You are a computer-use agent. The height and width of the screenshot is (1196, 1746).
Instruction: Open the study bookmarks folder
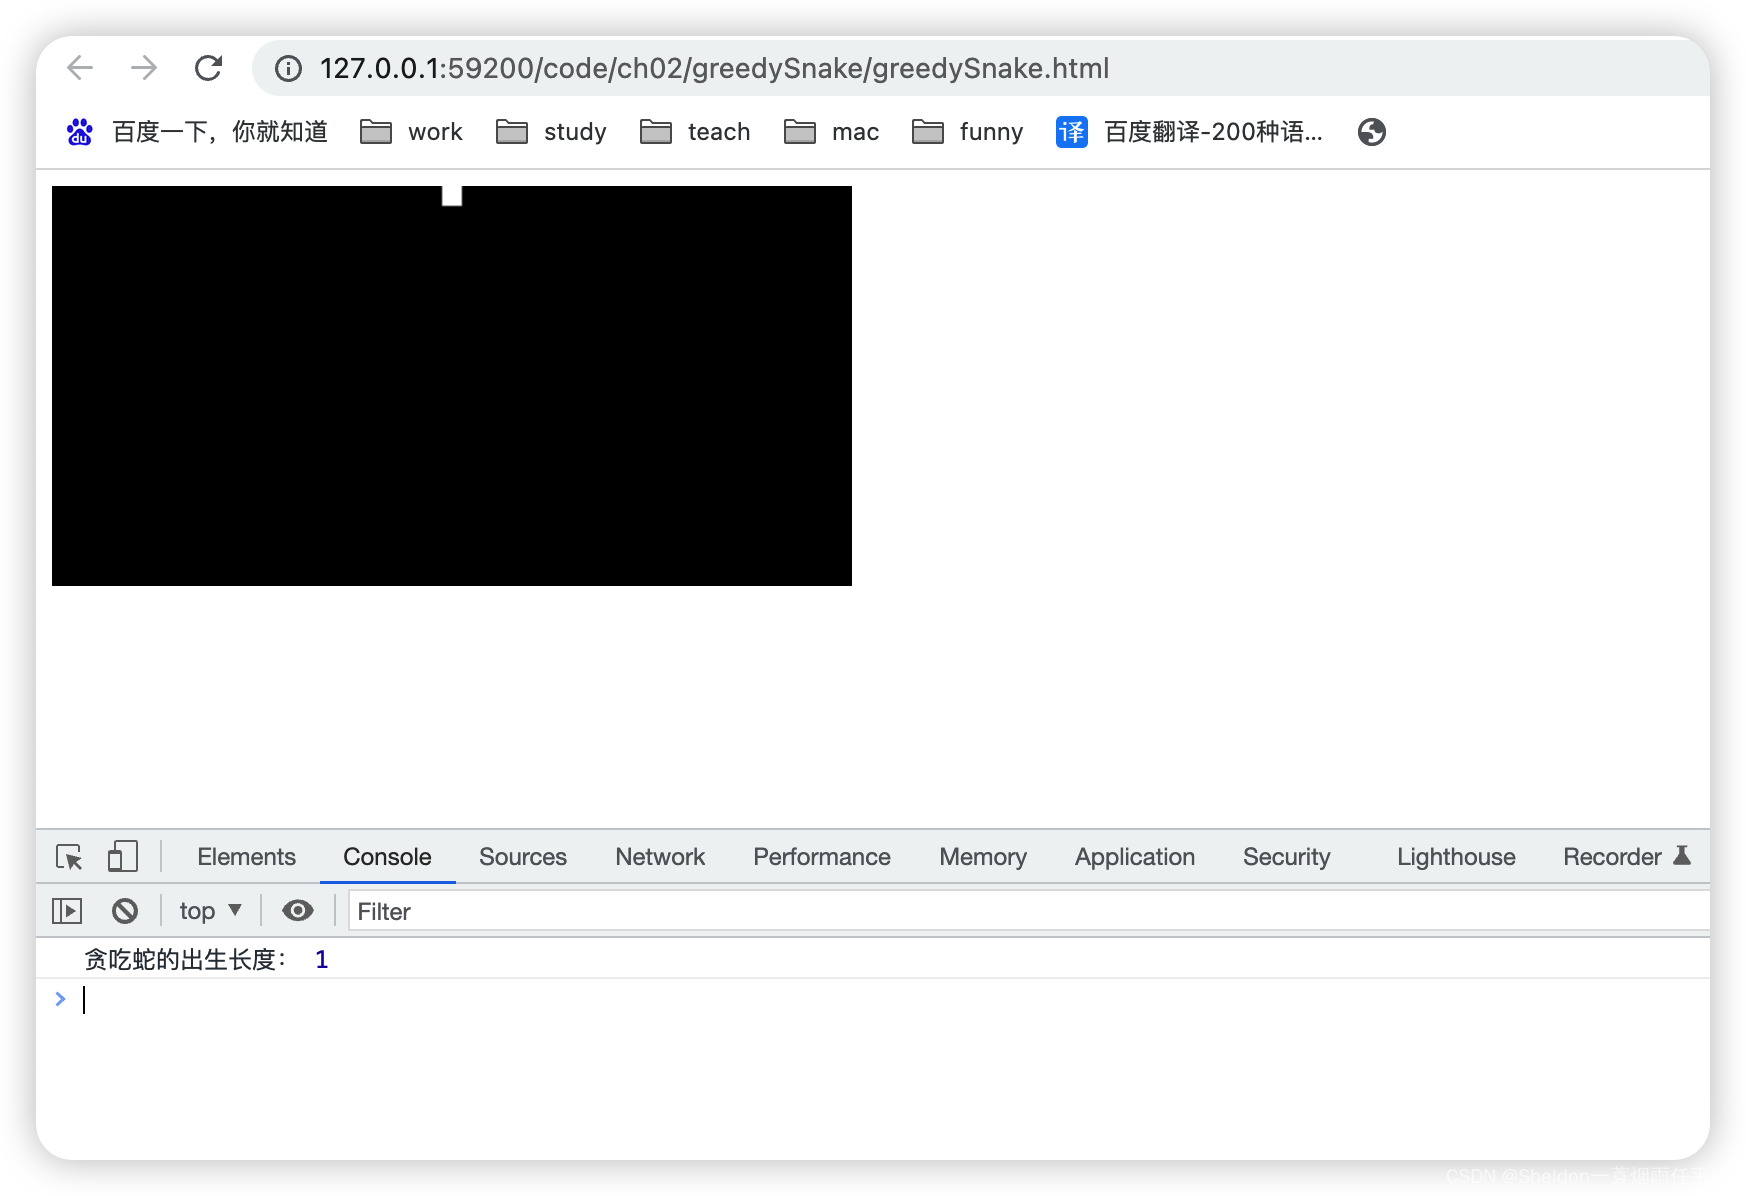[x=551, y=132]
